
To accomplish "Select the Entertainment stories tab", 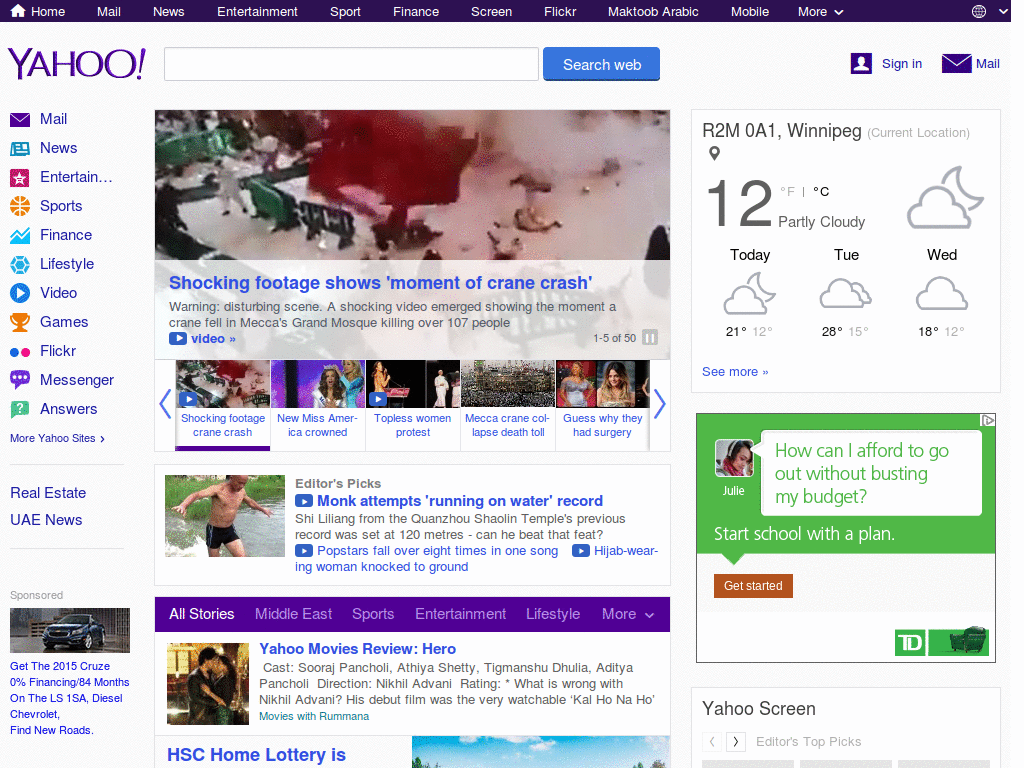I will point(460,614).
